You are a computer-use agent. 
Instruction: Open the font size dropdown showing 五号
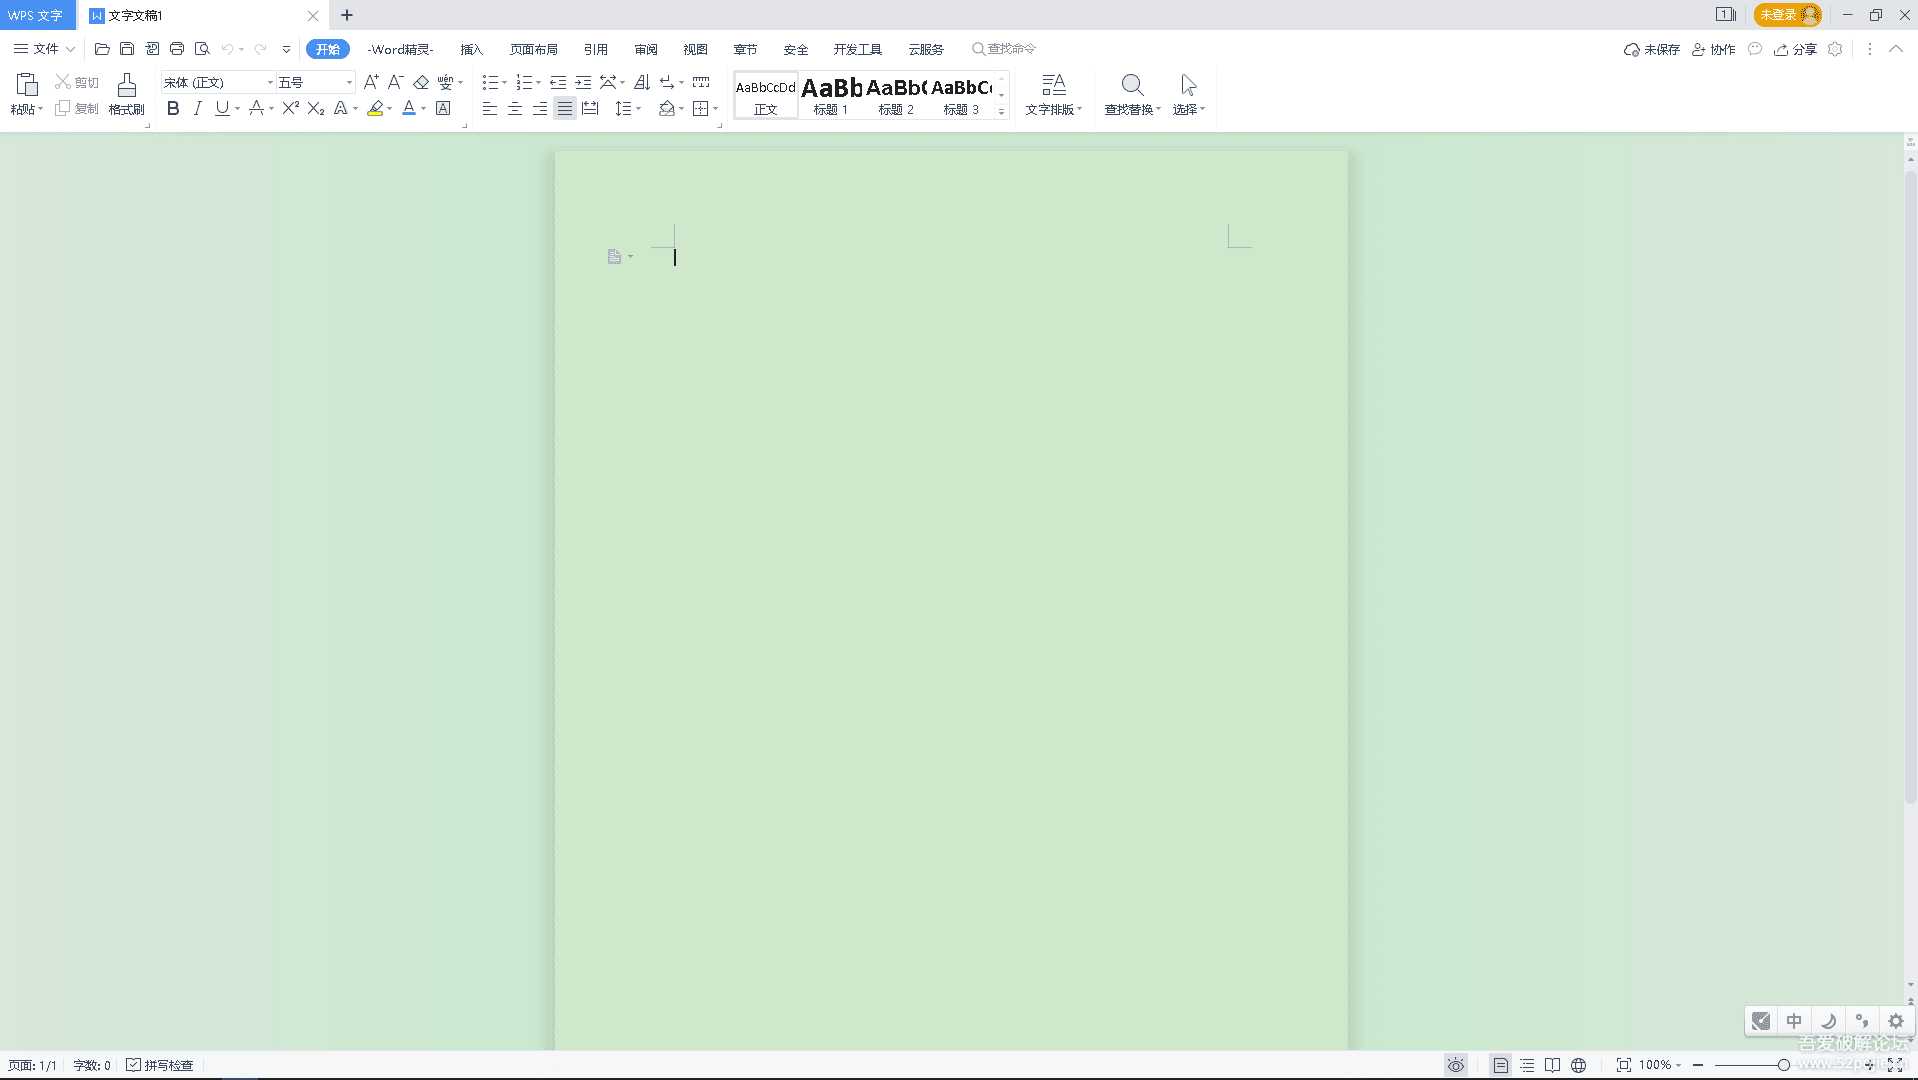point(315,82)
